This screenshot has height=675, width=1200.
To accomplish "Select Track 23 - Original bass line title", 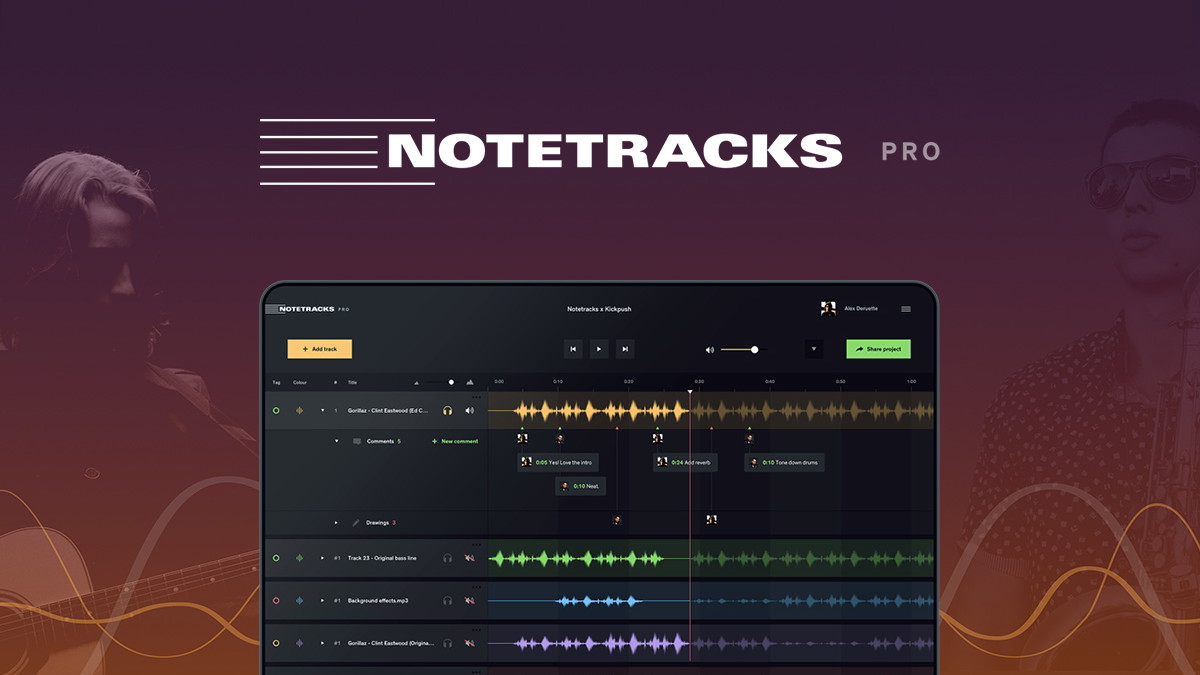I will [382, 558].
